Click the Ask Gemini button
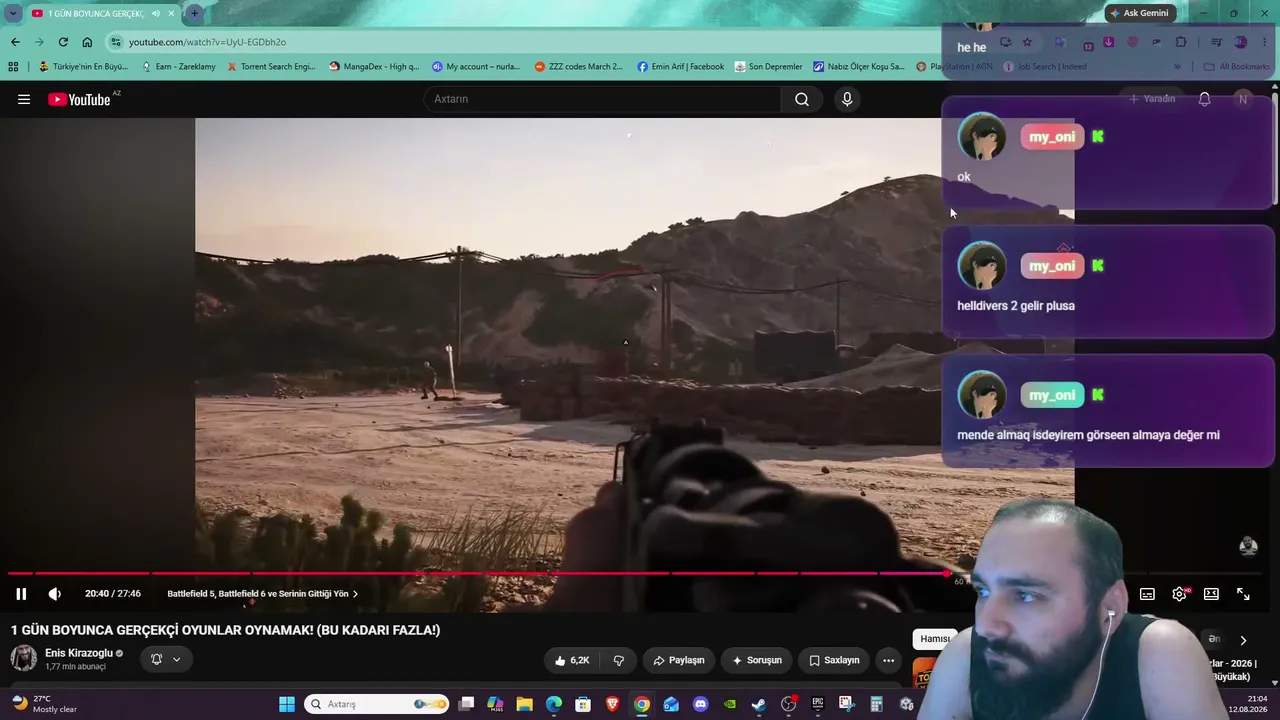This screenshot has width=1280, height=720. [x=1139, y=13]
